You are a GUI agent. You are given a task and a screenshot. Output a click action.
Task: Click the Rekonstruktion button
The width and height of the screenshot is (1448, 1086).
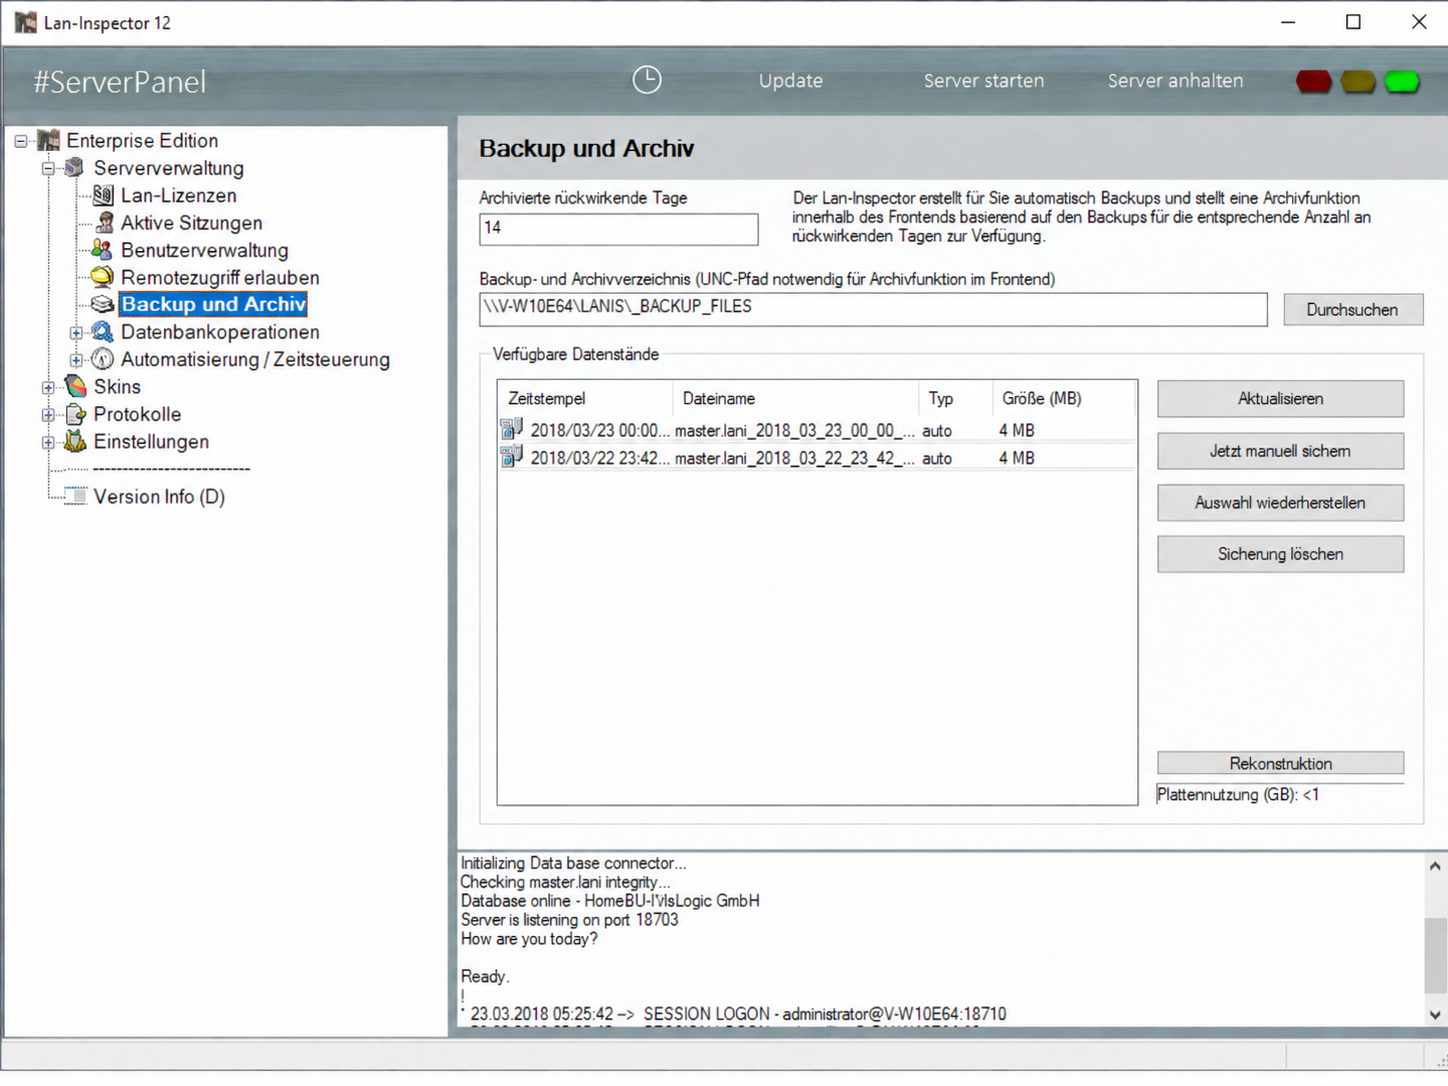[1280, 763]
